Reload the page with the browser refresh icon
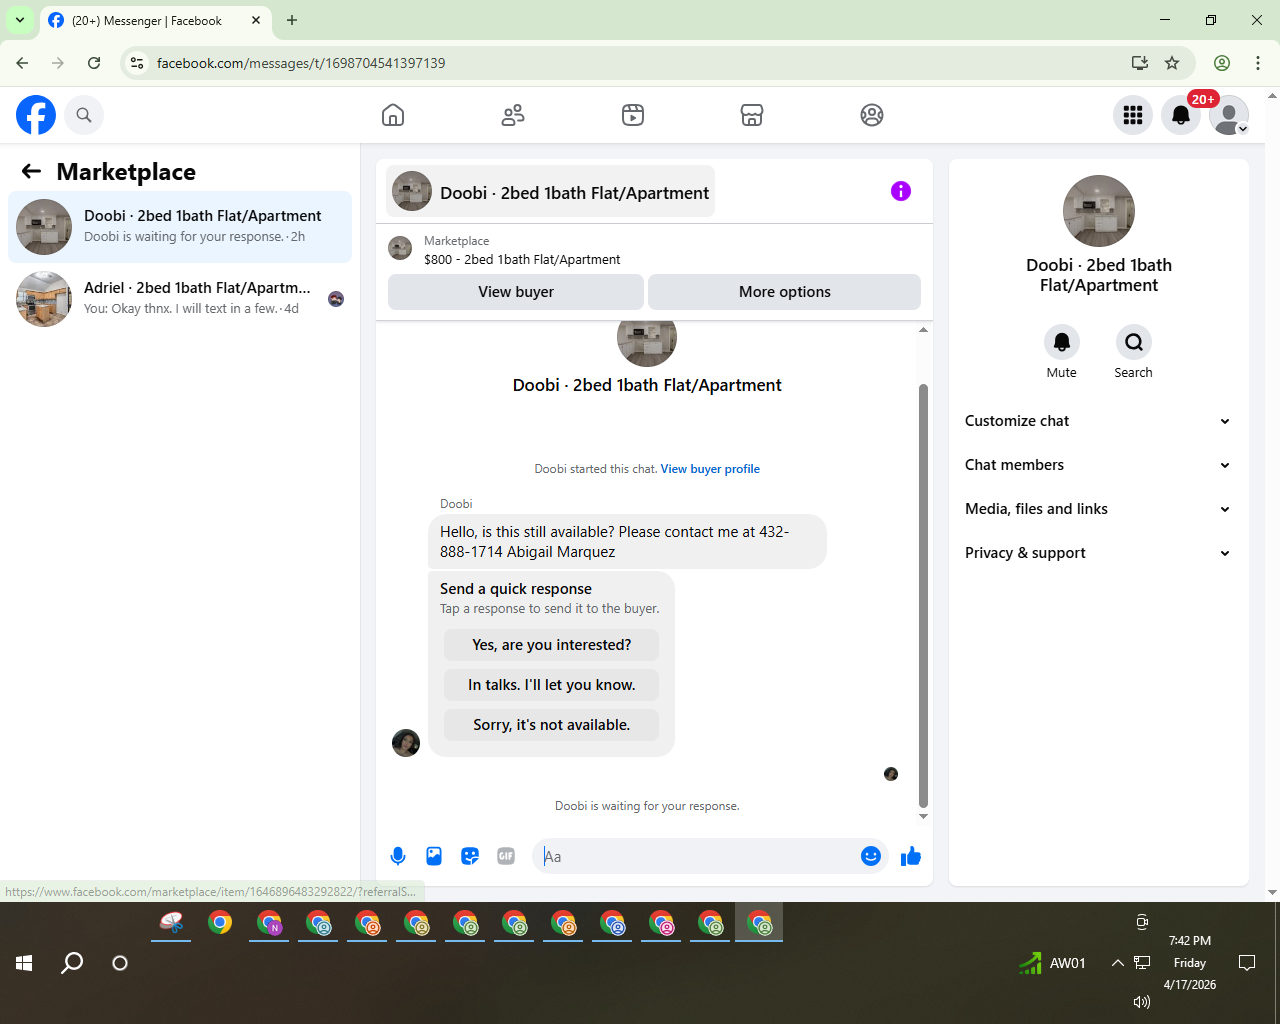1280x1024 pixels. tap(94, 63)
